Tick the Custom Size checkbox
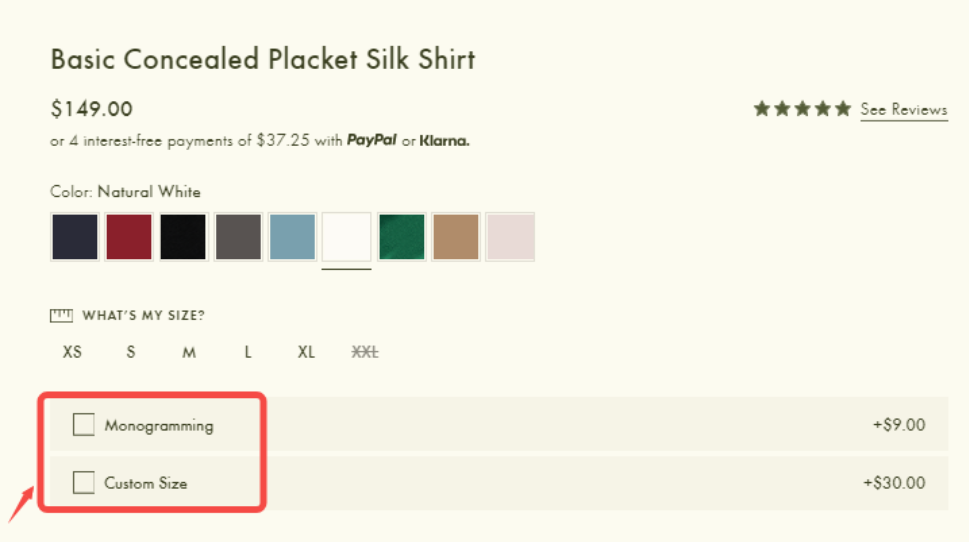 [x=83, y=483]
